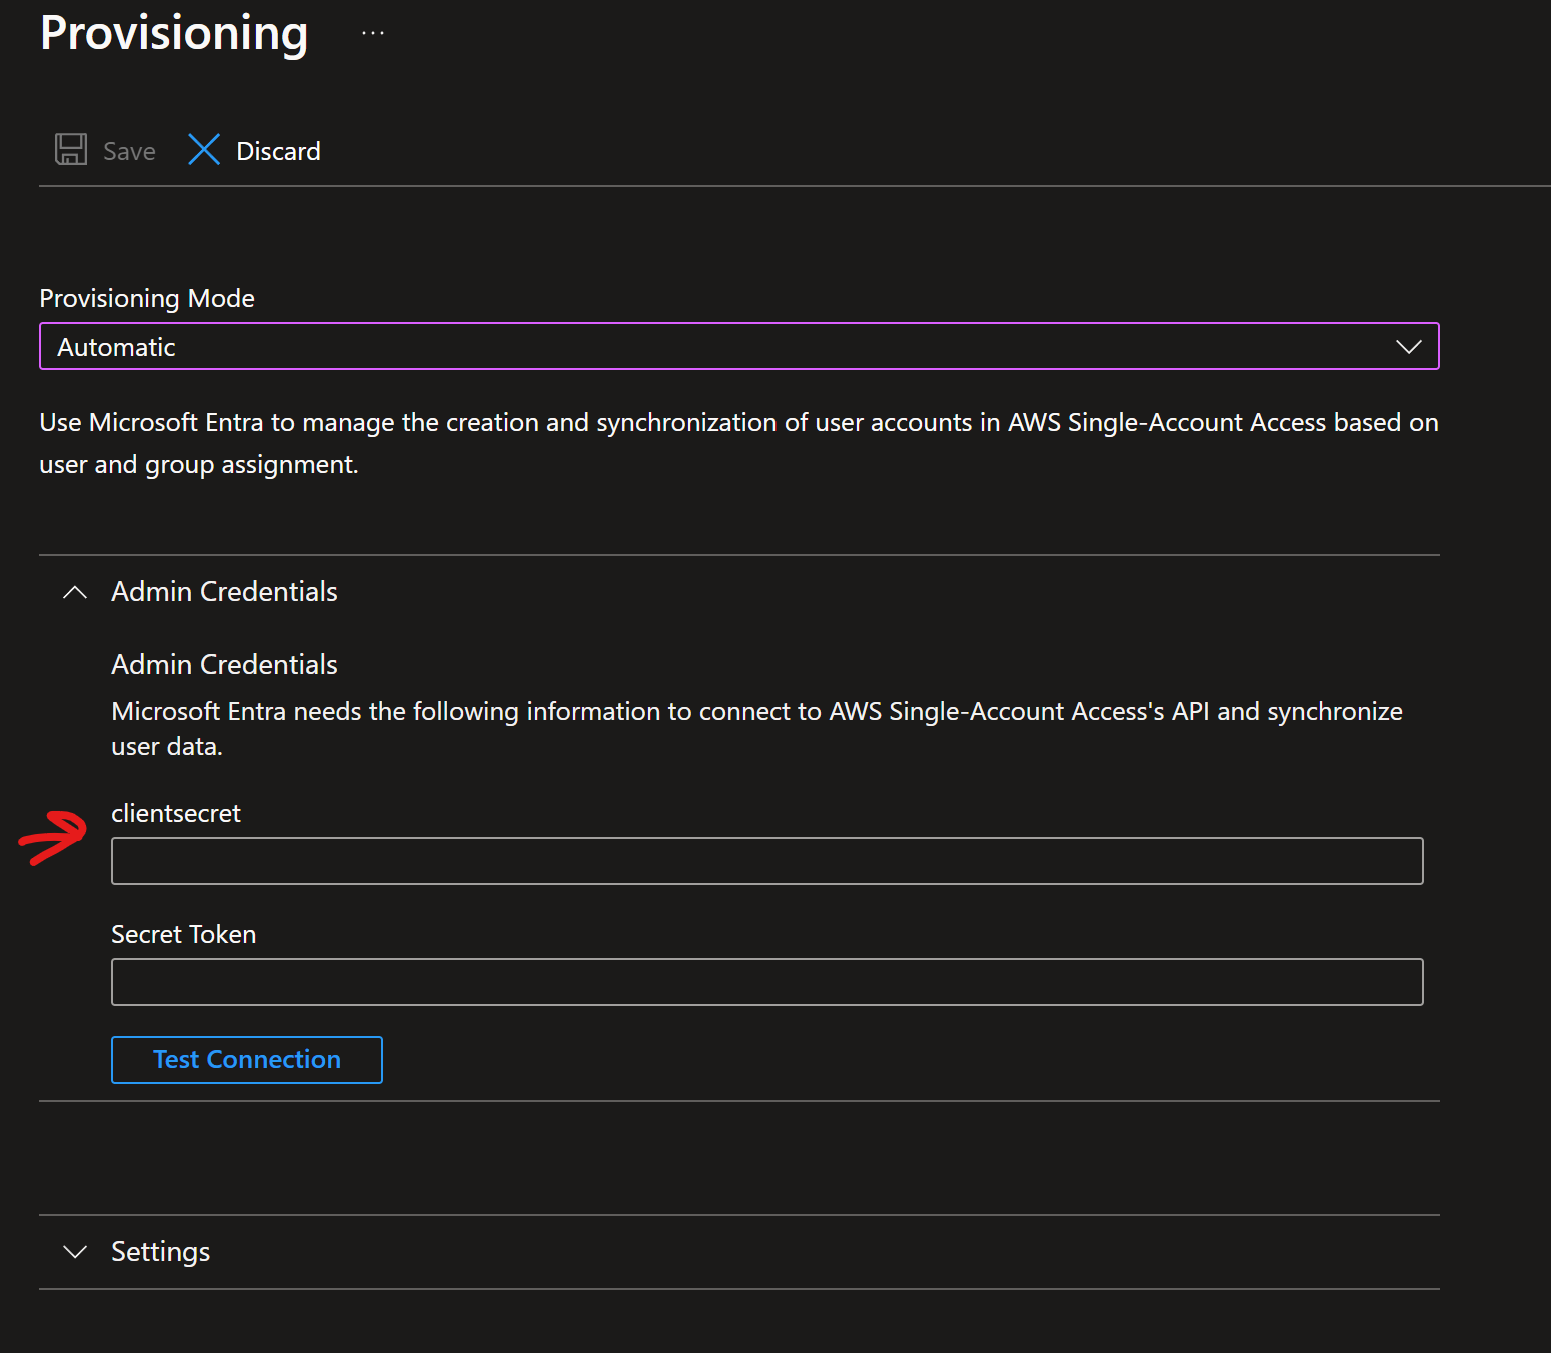Focus the clientsecret input field

pyautogui.click(x=767, y=861)
